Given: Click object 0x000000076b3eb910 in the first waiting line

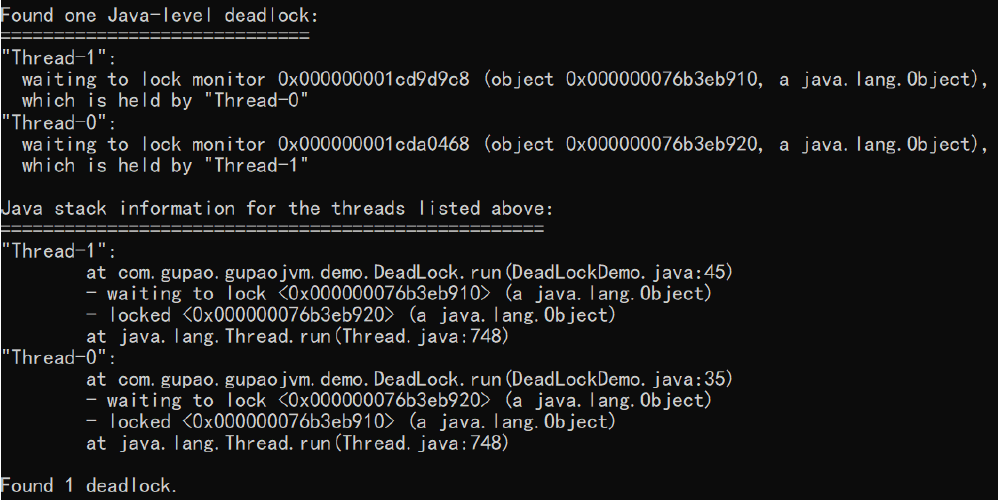Looking at the screenshot, I should pyautogui.click(x=662, y=80).
